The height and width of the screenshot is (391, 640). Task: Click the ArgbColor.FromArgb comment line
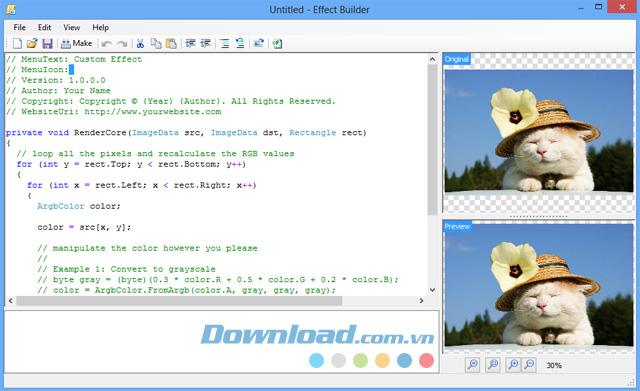click(x=187, y=290)
